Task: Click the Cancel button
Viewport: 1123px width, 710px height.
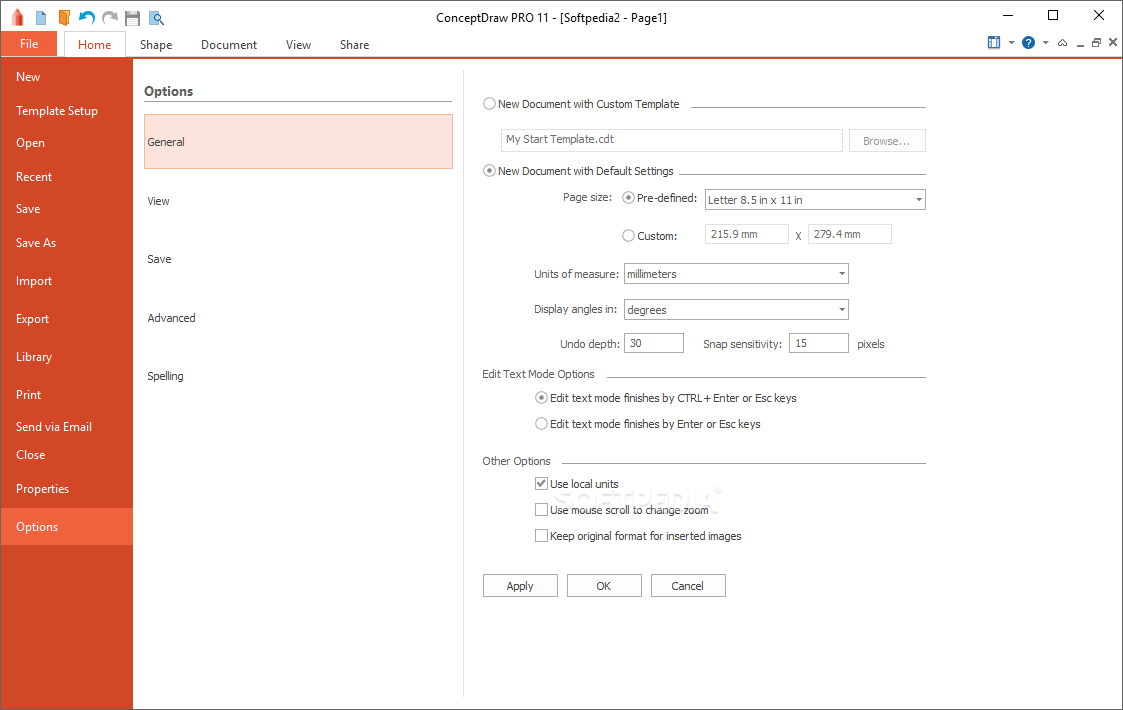Action: pos(688,585)
